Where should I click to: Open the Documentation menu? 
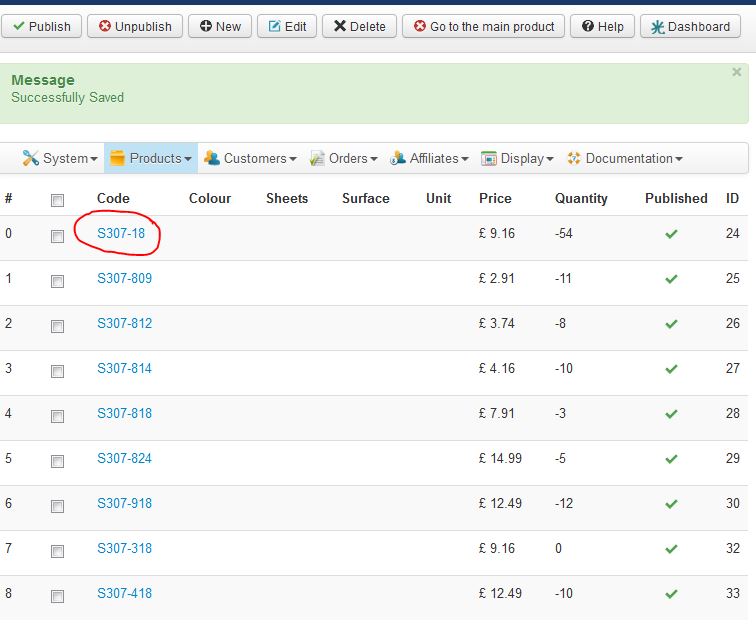click(625, 158)
